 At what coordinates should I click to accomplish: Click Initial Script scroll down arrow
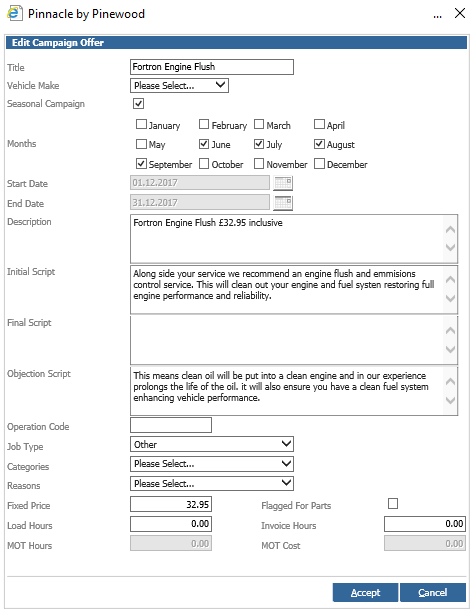point(450,298)
